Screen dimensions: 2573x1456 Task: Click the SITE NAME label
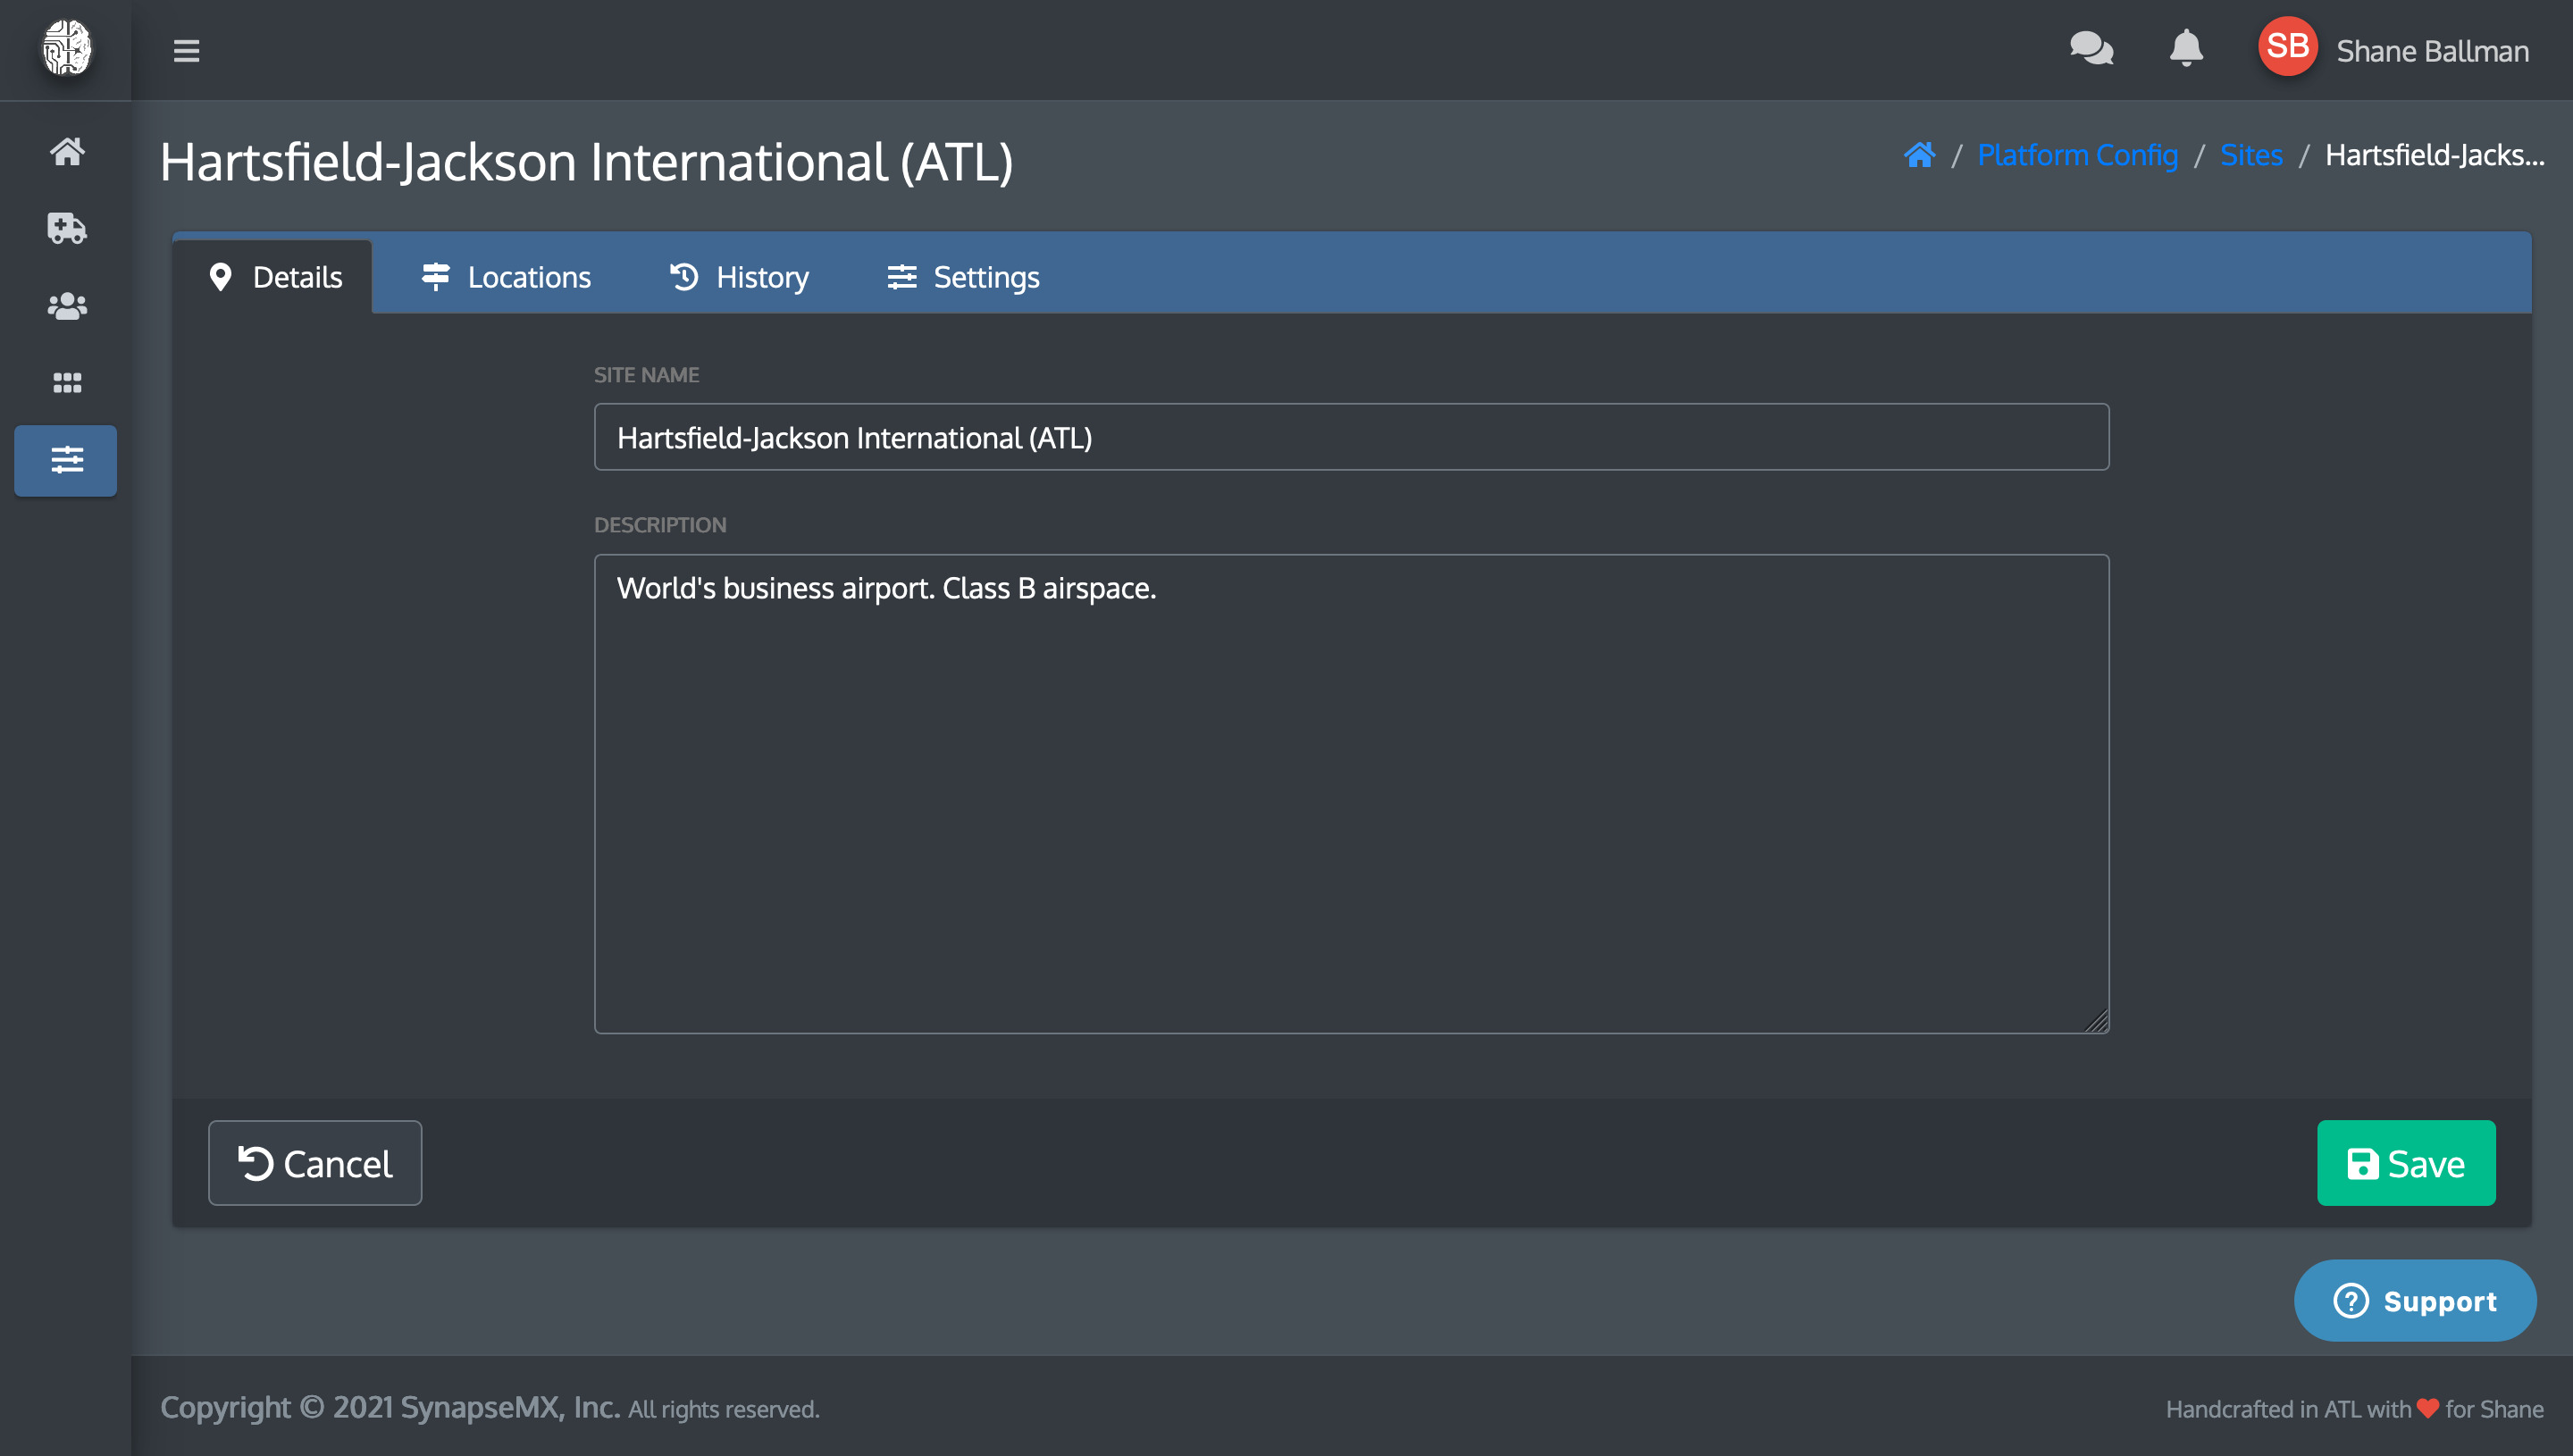pyautogui.click(x=646, y=375)
